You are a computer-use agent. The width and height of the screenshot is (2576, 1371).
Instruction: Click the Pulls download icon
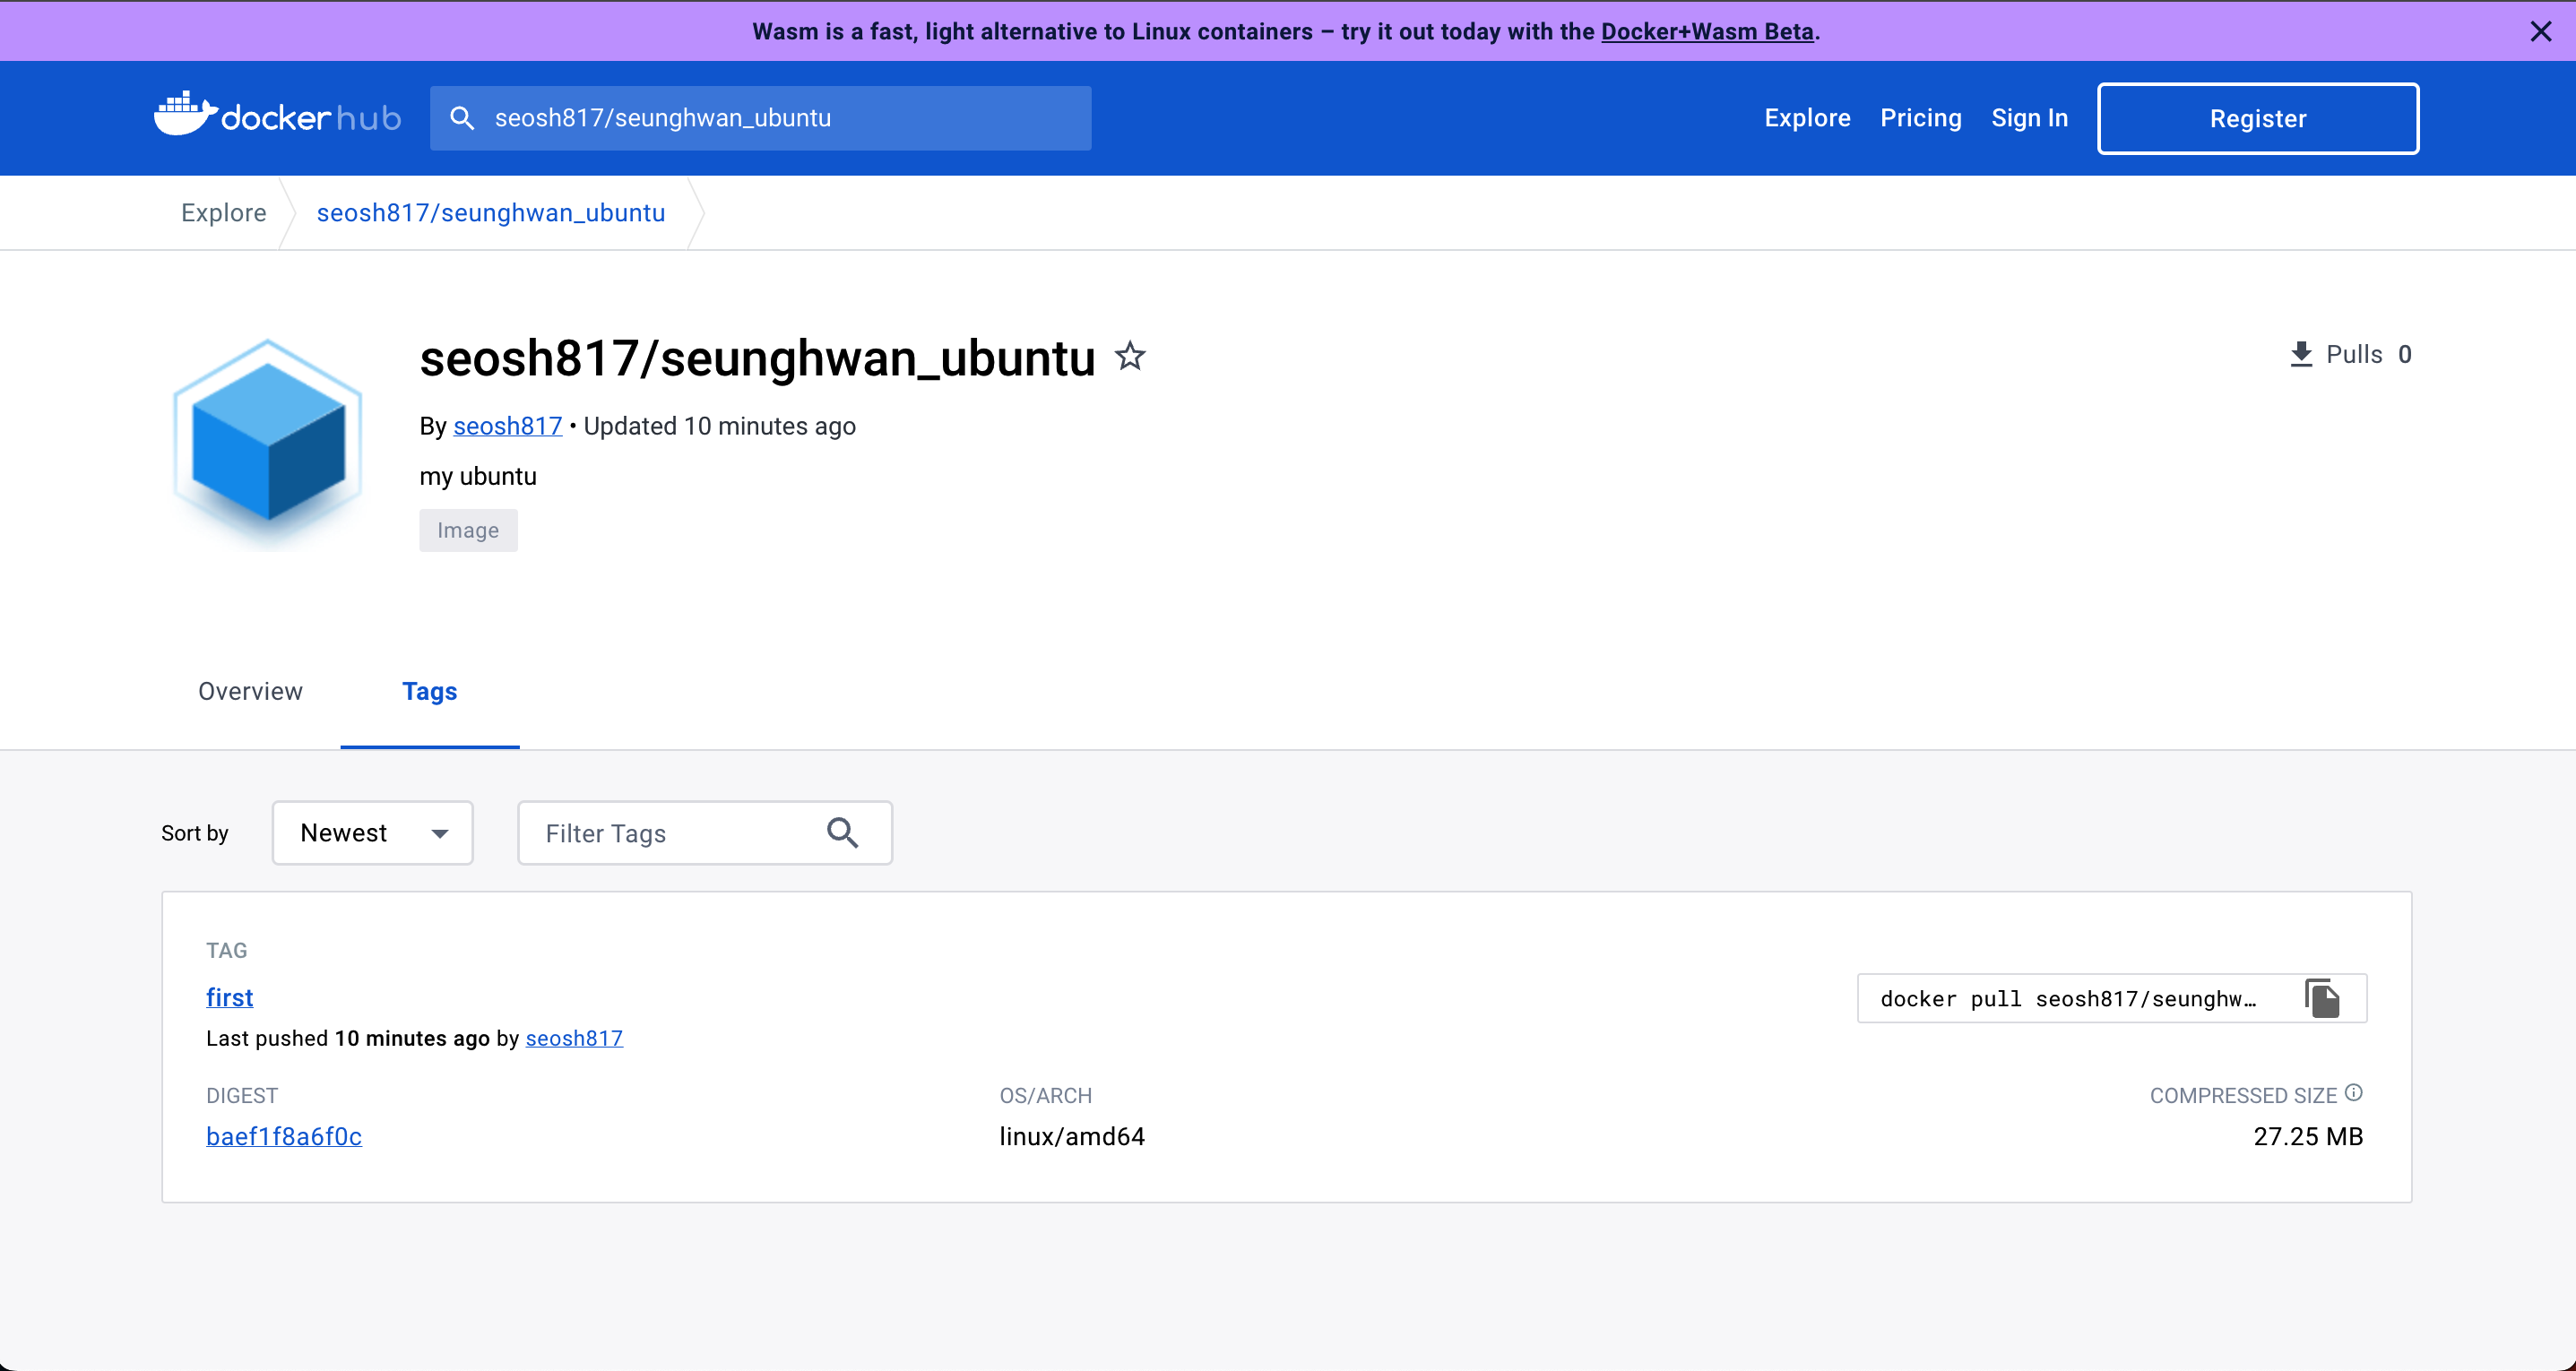2301,354
